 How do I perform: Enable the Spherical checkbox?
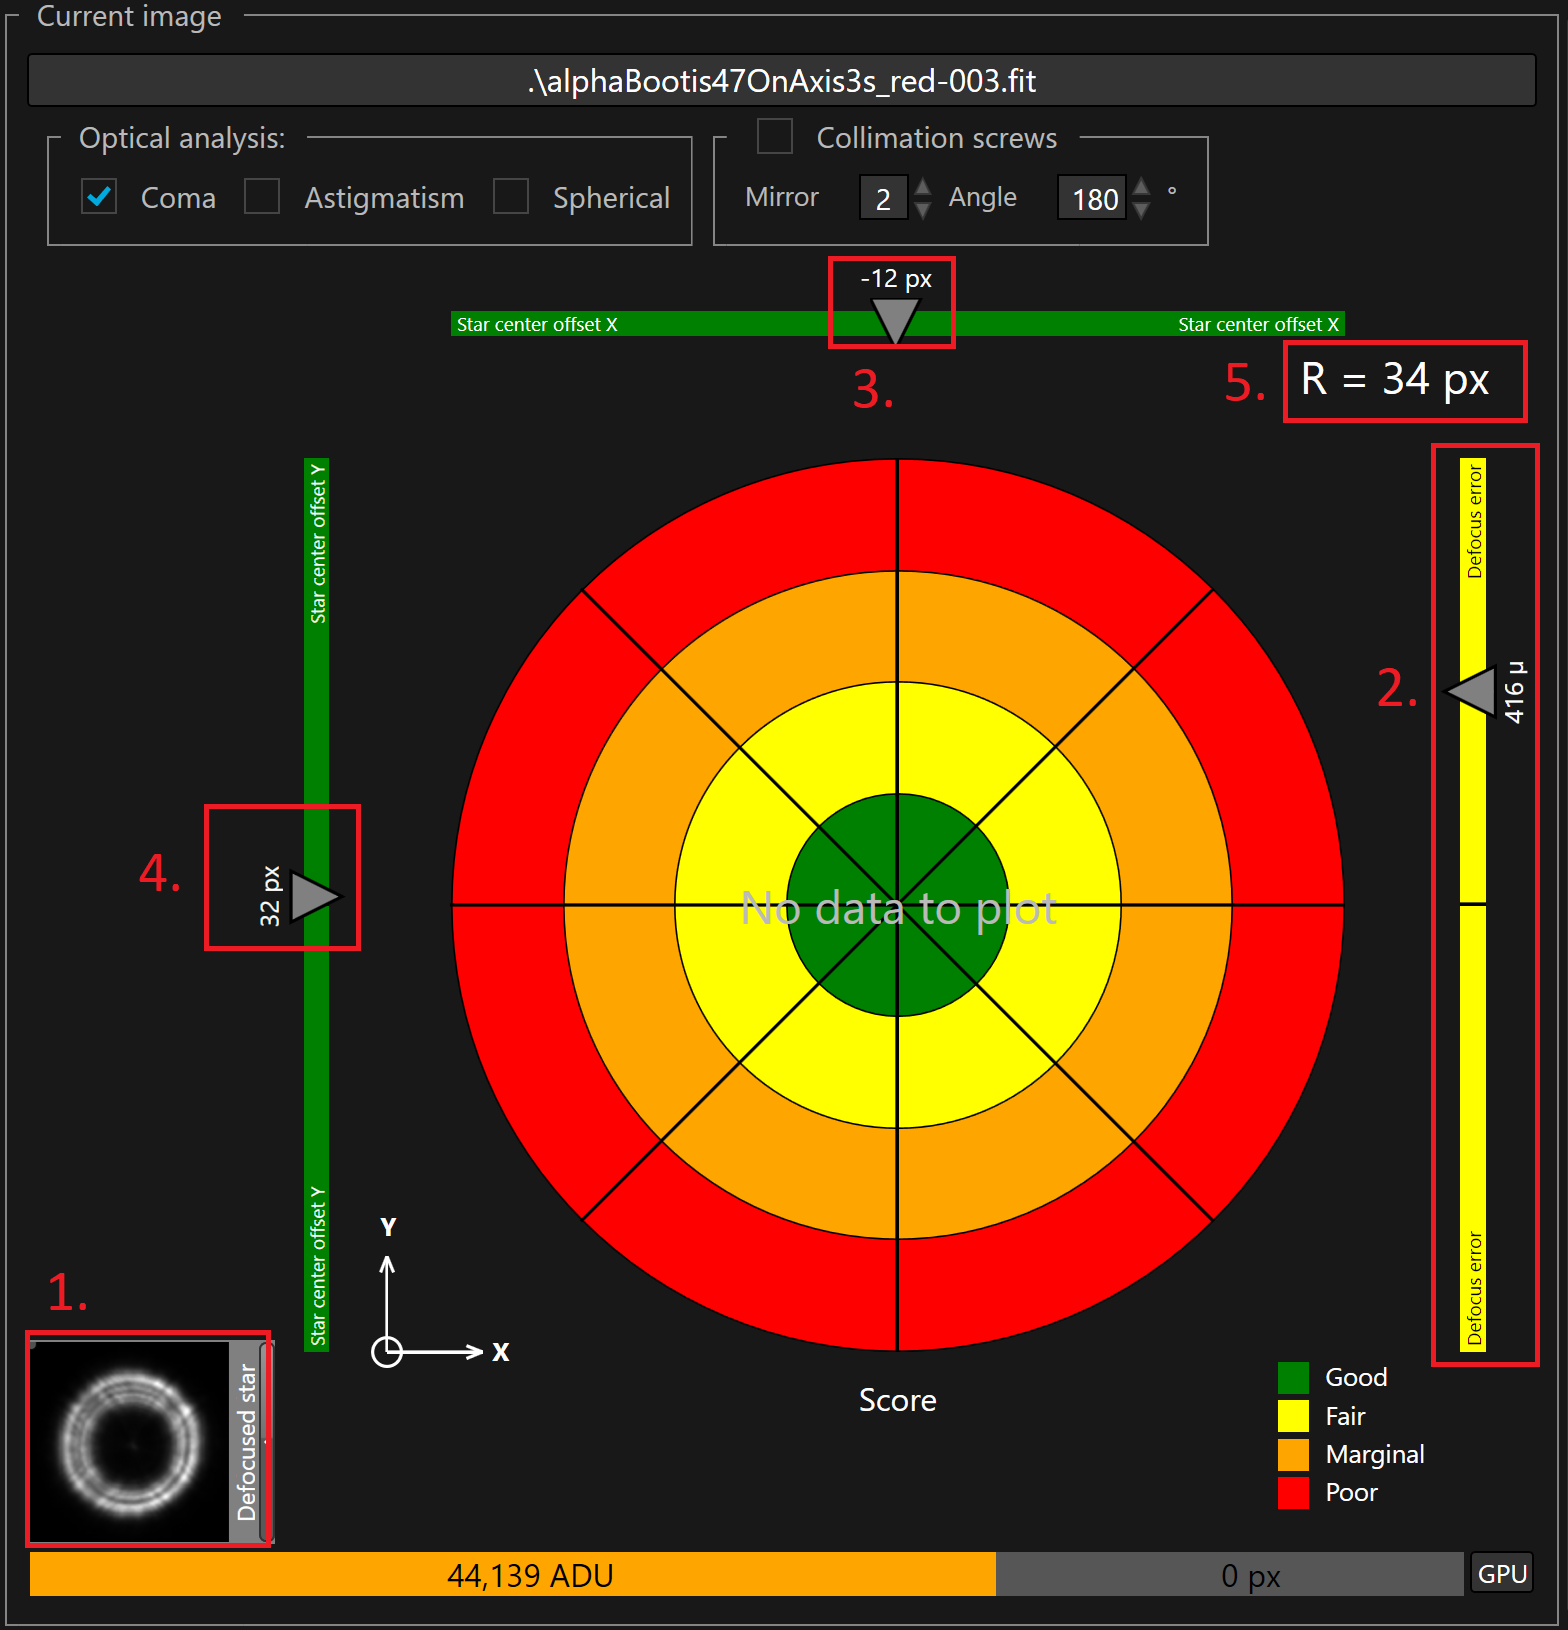[511, 197]
